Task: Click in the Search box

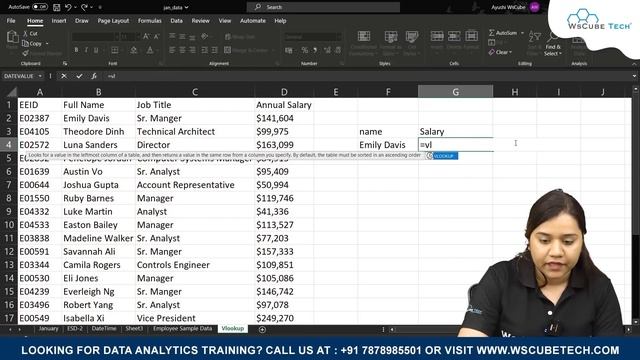Action: pyautogui.click(x=323, y=7)
